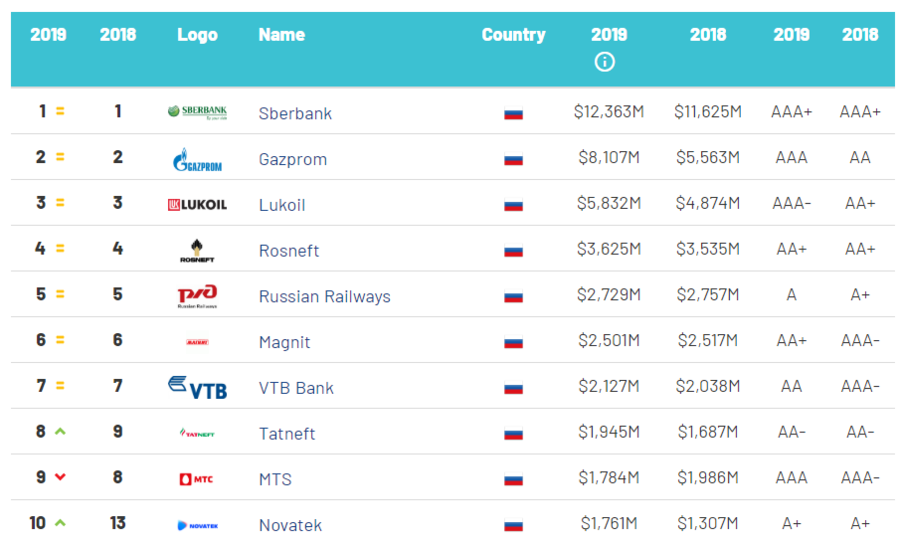This screenshot has height=545, width=900.
Task: Click the Rosneft logo
Action: tap(197, 250)
